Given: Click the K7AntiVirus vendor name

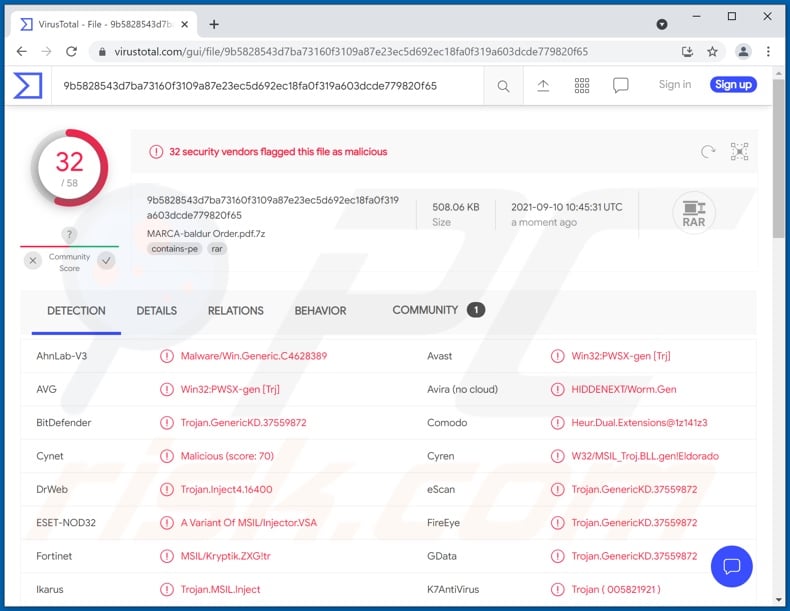Looking at the screenshot, I should [x=453, y=589].
